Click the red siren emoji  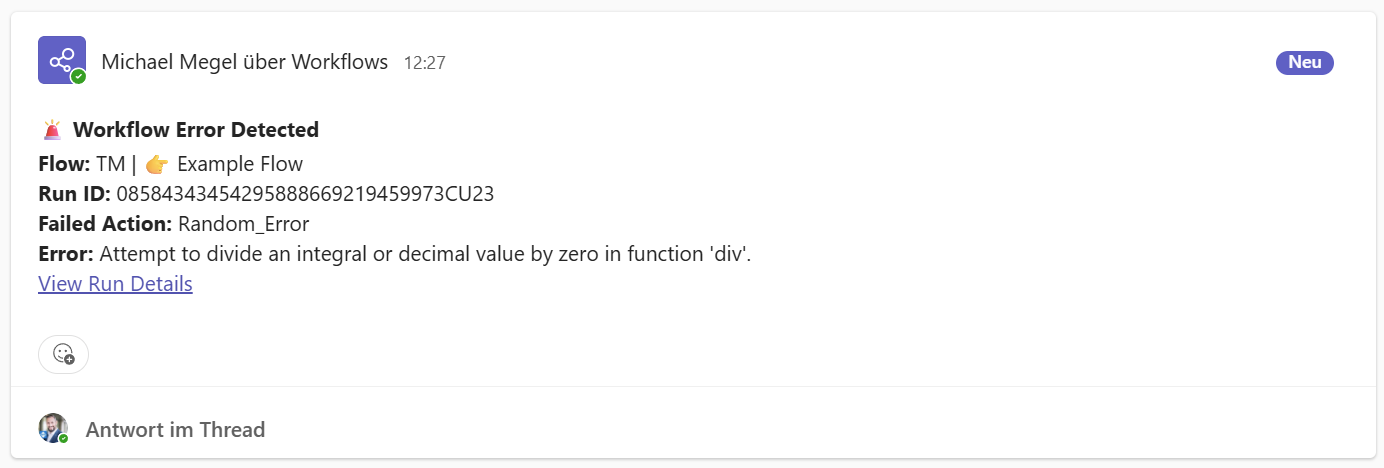(x=53, y=130)
